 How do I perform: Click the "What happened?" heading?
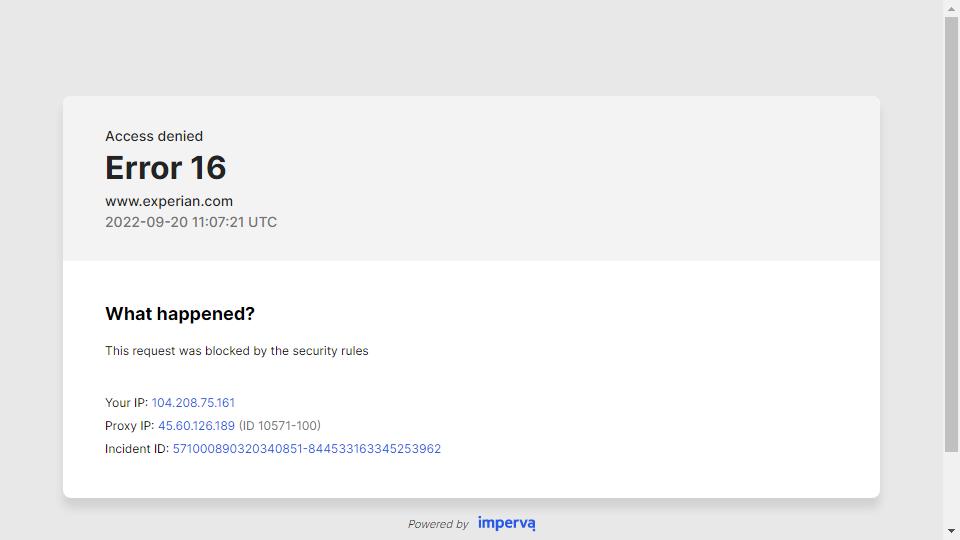coord(180,314)
